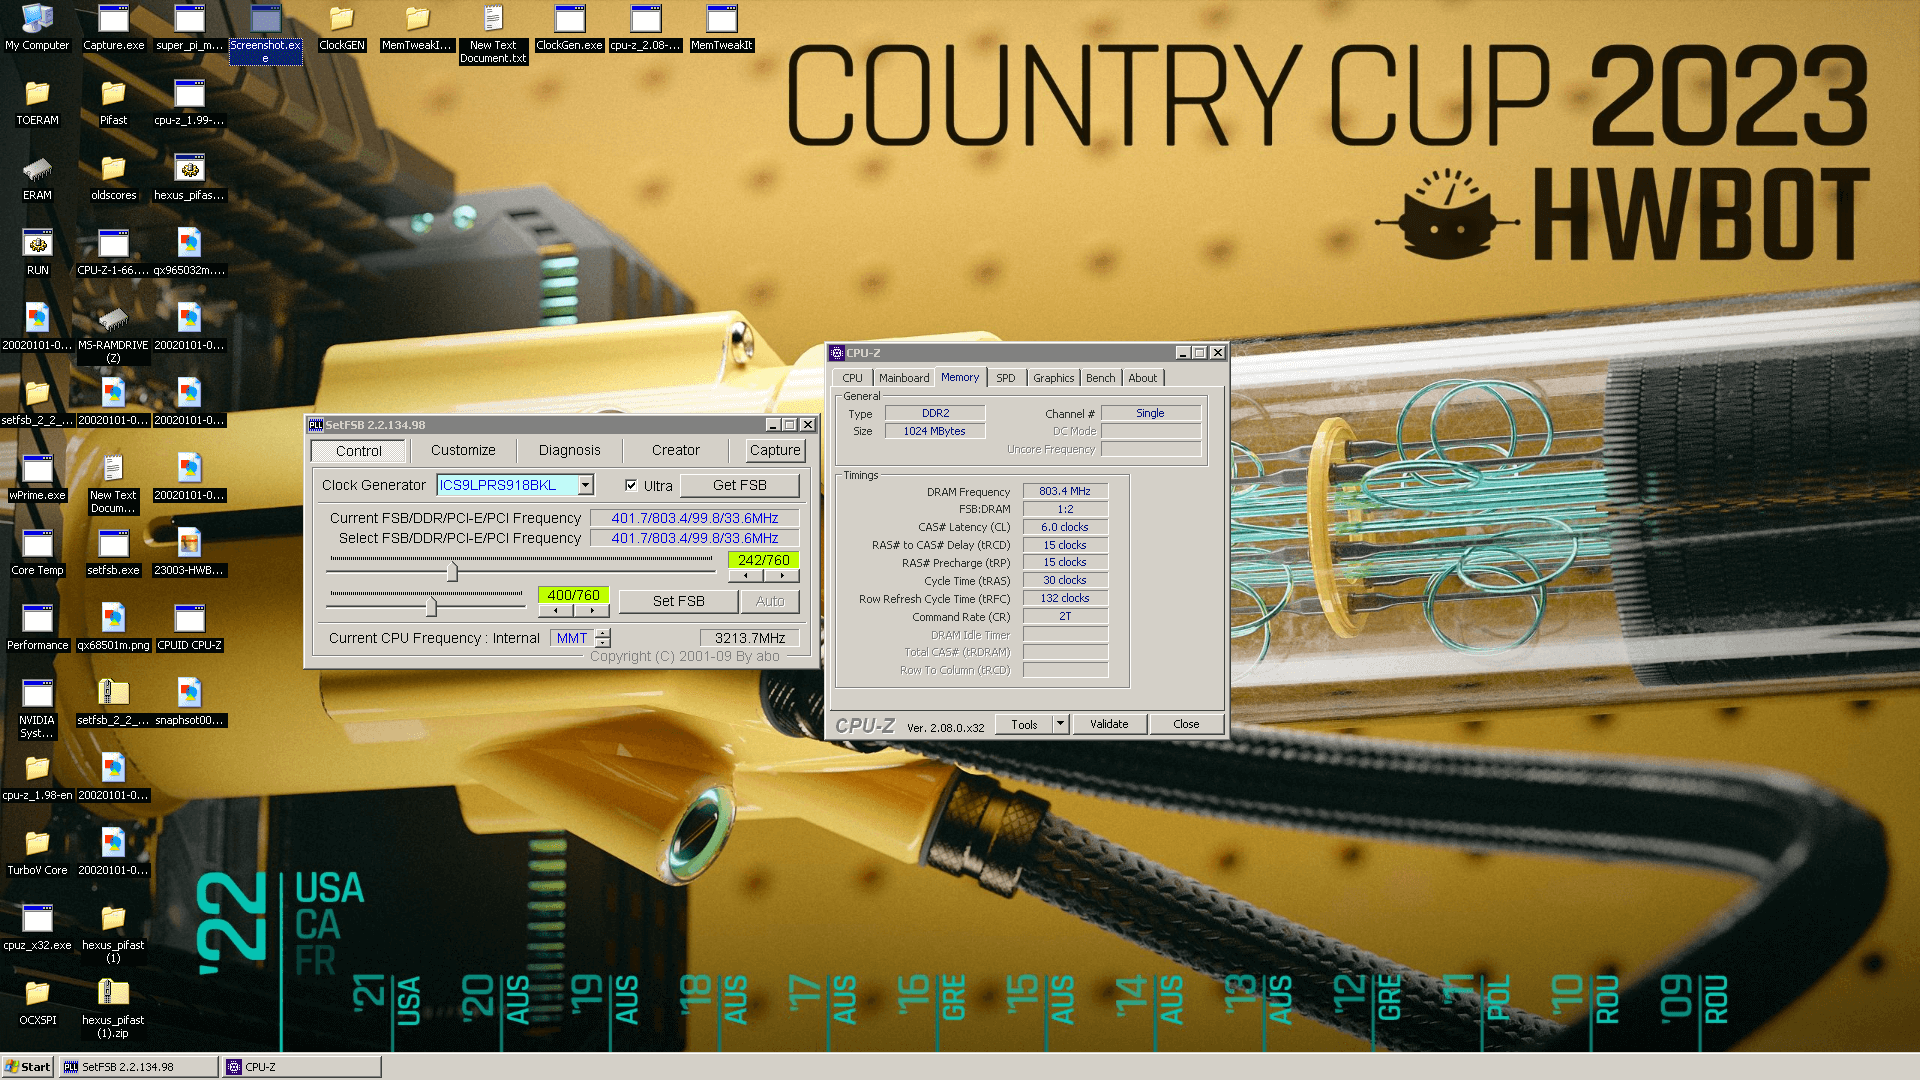Switch to CPU-Z taskbar button
The image size is (1920, 1080).
pos(302,1067)
